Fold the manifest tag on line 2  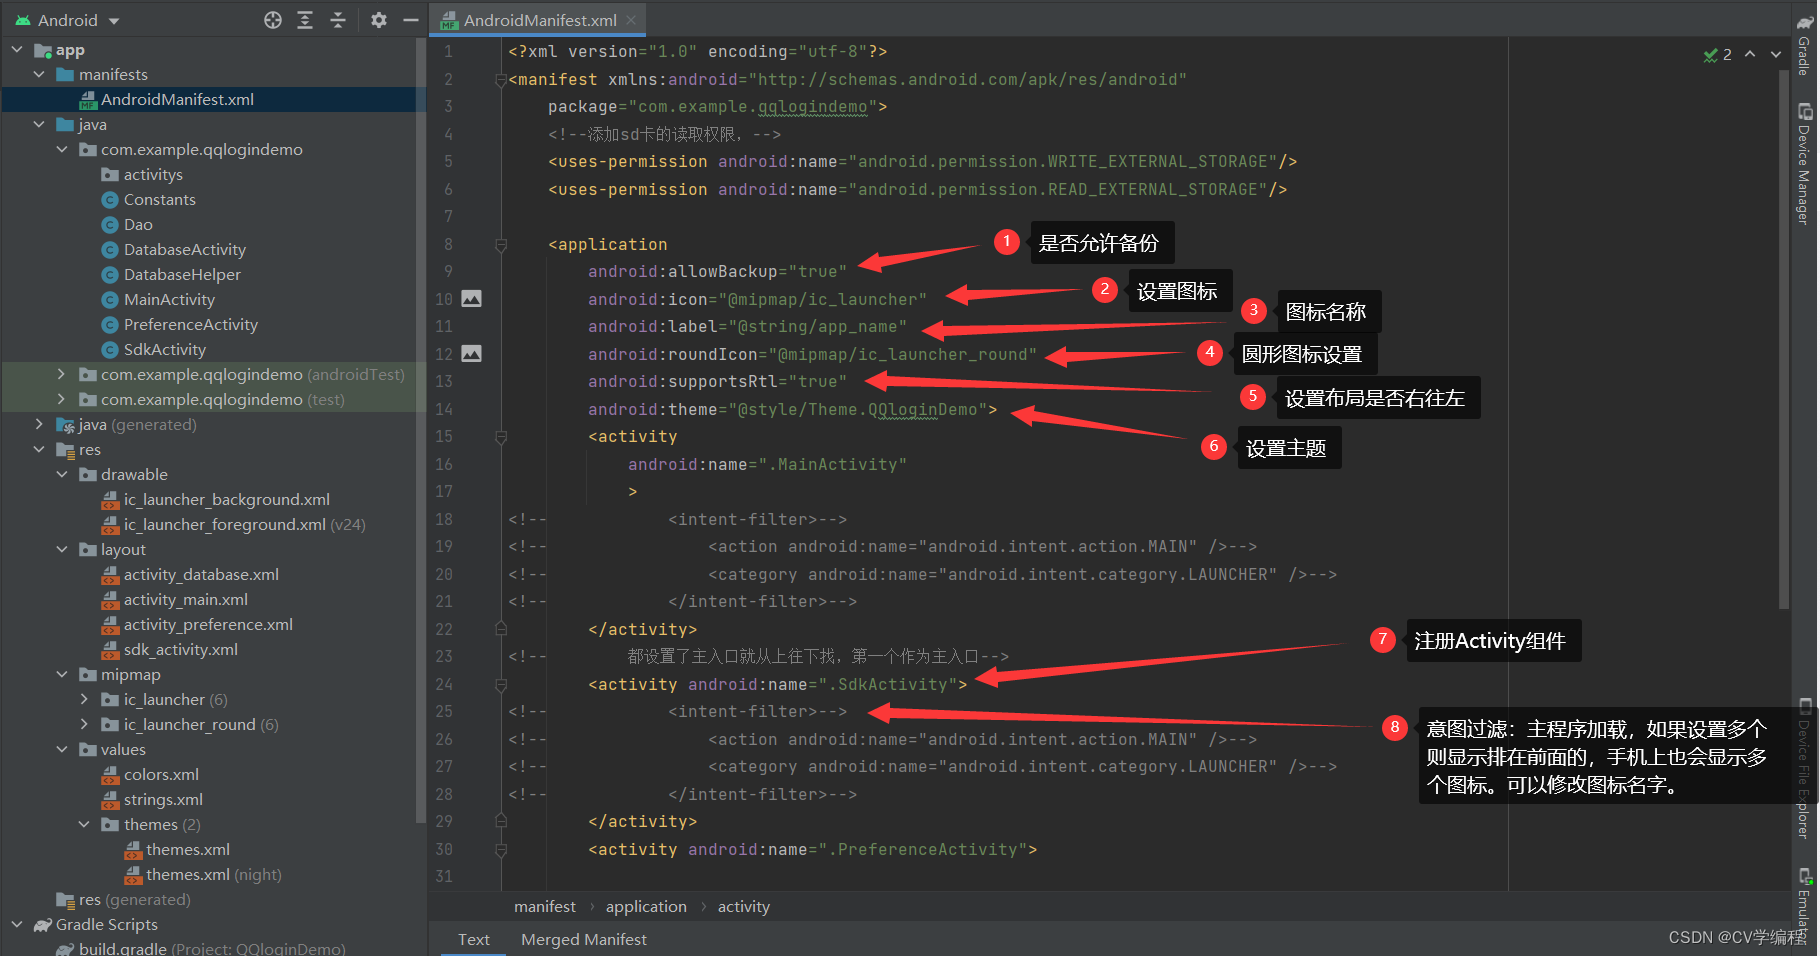coord(501,80)
